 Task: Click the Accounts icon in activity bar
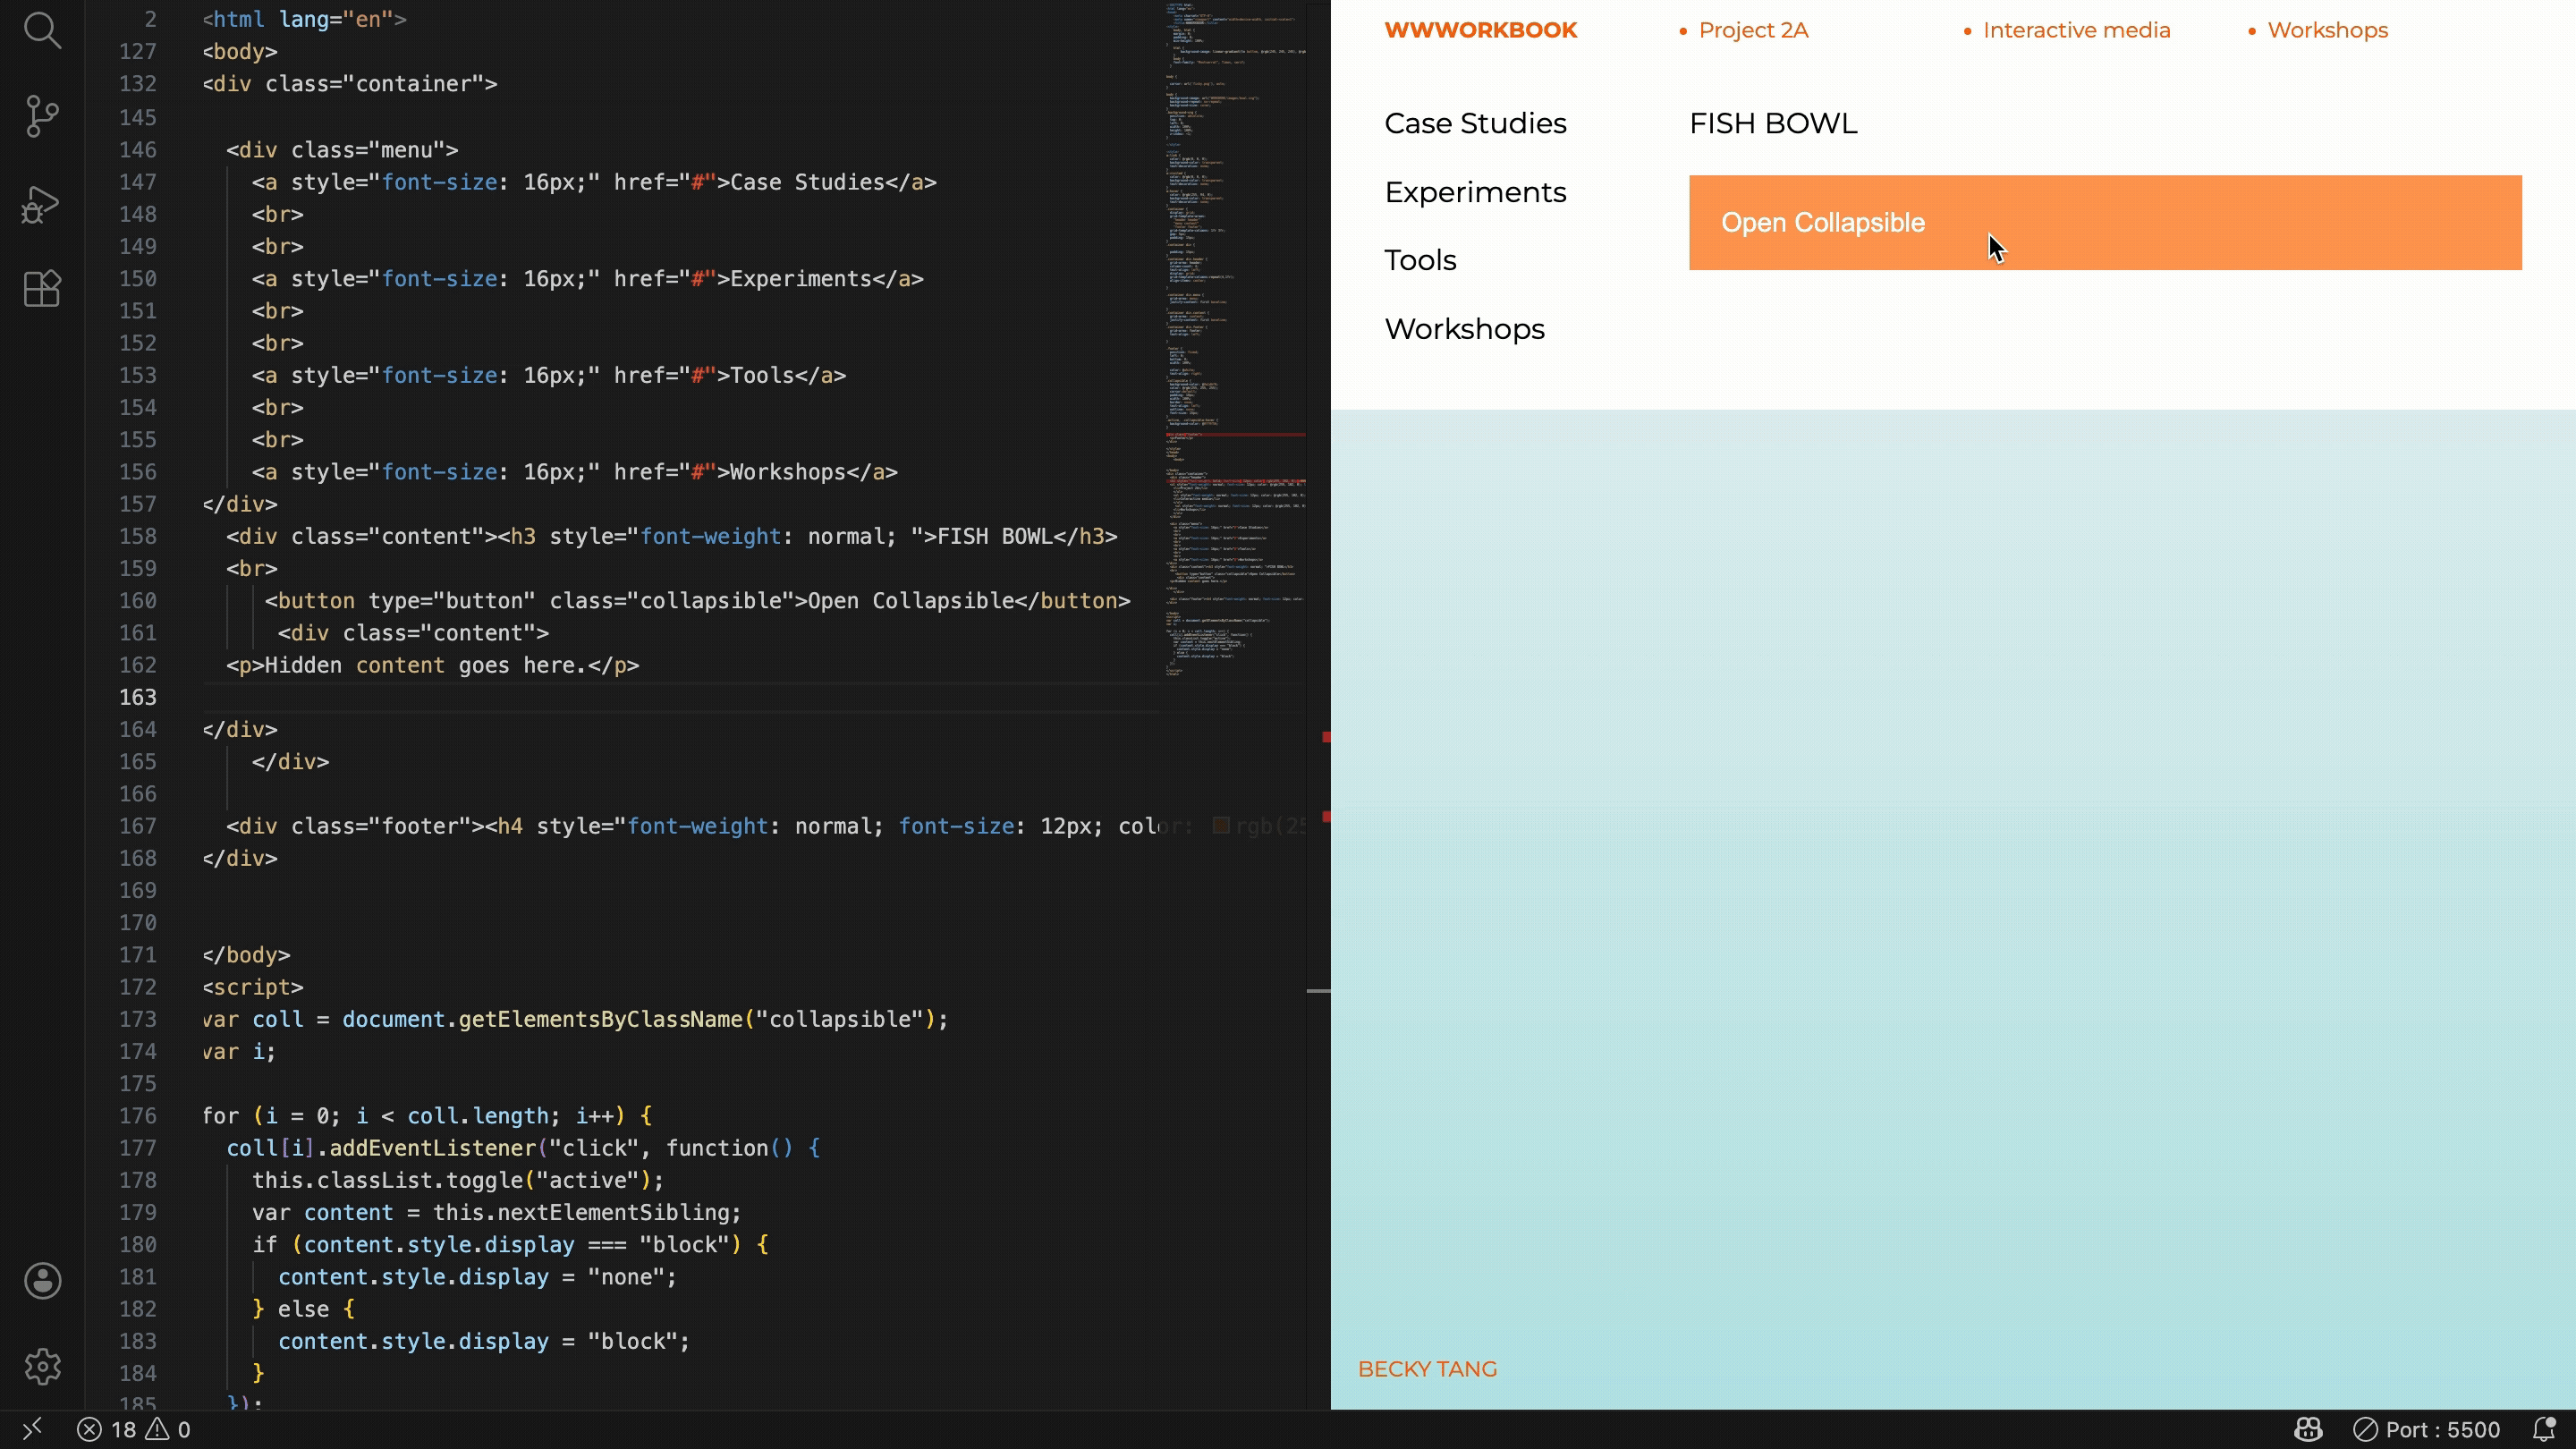click(x=42, y=1281)
